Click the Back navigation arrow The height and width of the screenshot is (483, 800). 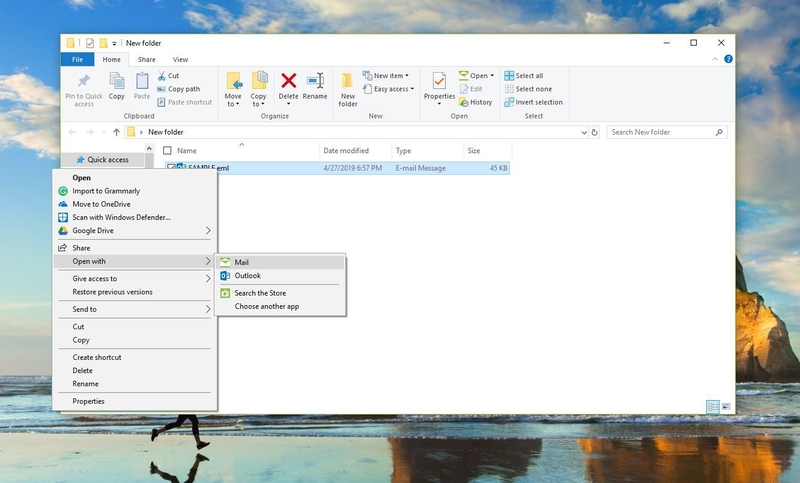coord(72,132)
